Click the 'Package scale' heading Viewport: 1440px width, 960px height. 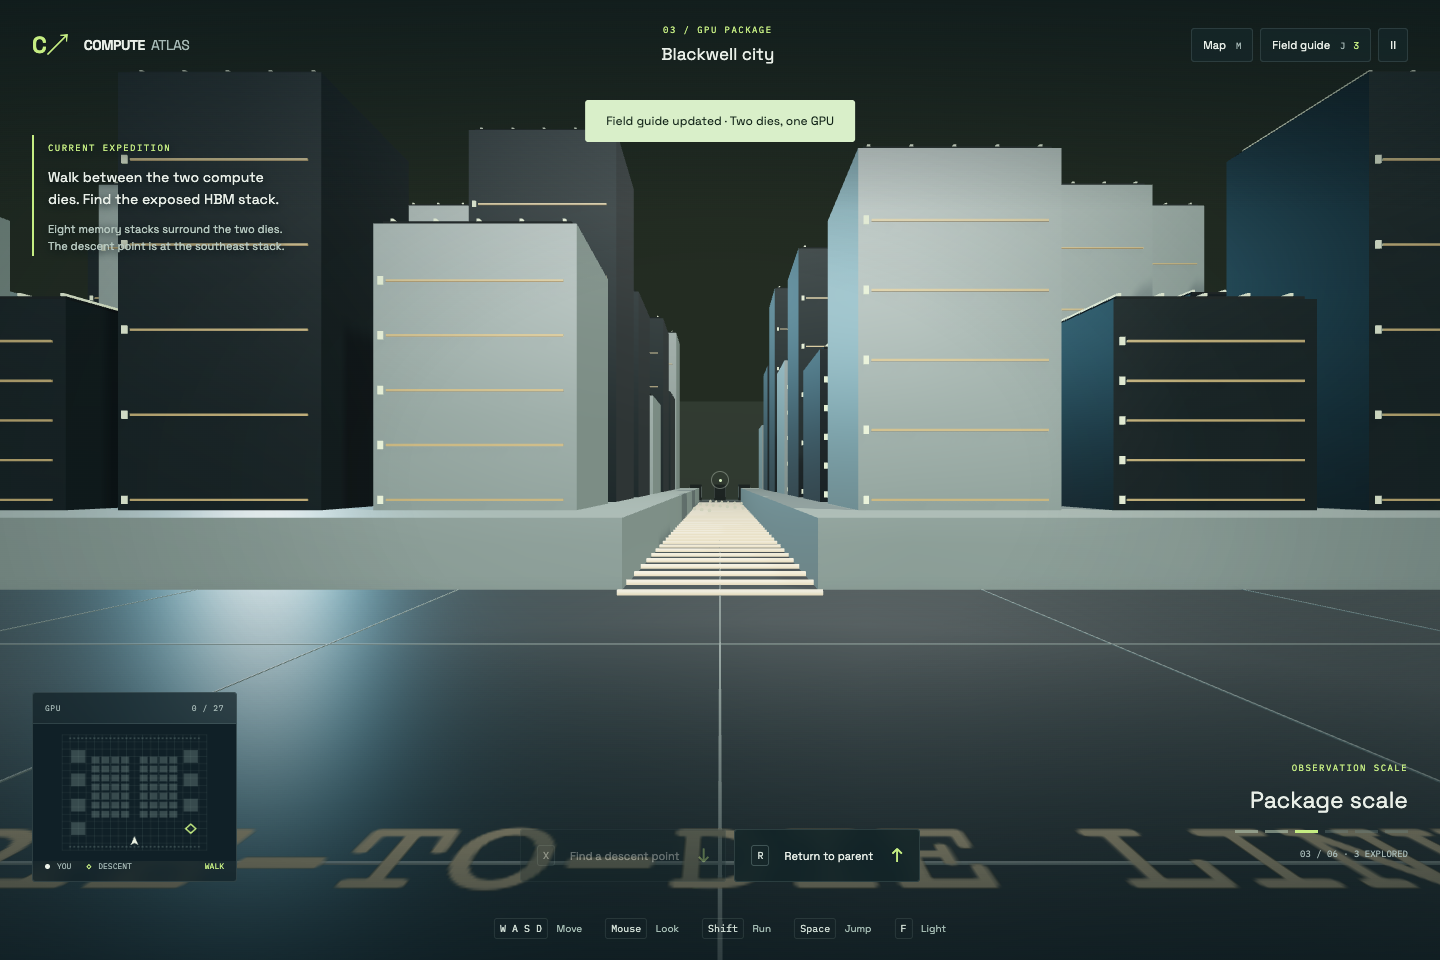tap(1328, 800)
